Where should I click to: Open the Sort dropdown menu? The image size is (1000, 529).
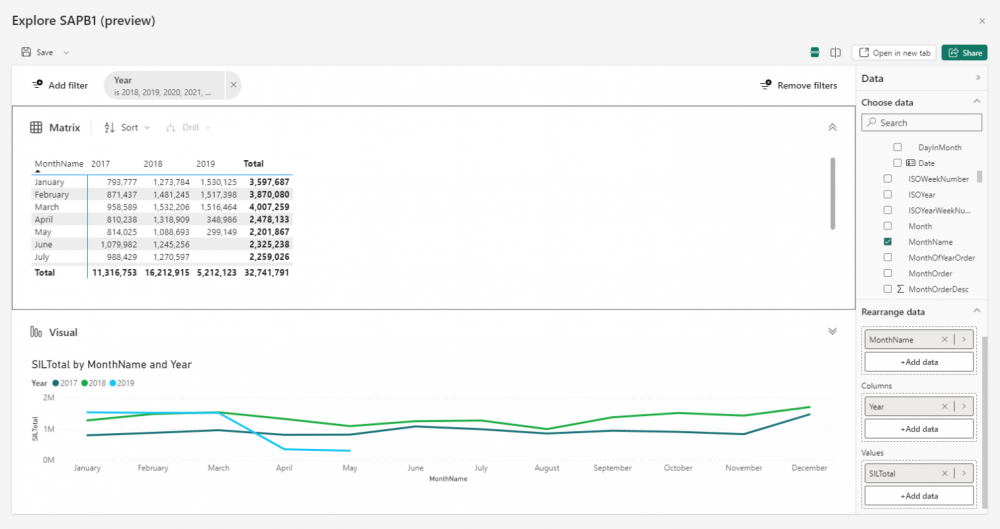pyautogui.click(x=128, y=128)
